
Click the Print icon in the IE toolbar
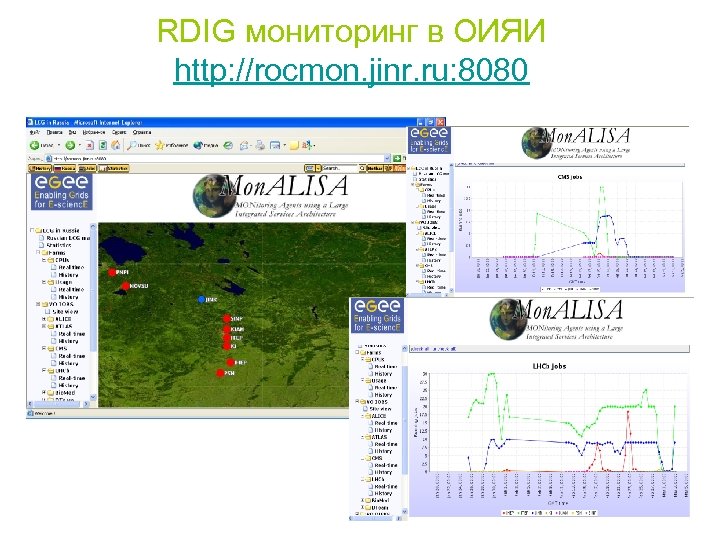[260, 145]
